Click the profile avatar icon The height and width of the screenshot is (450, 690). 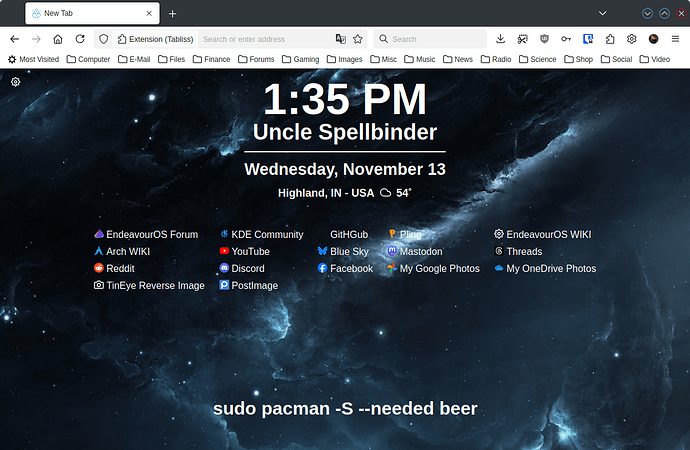pyautogui.click(x=653, y=39)
